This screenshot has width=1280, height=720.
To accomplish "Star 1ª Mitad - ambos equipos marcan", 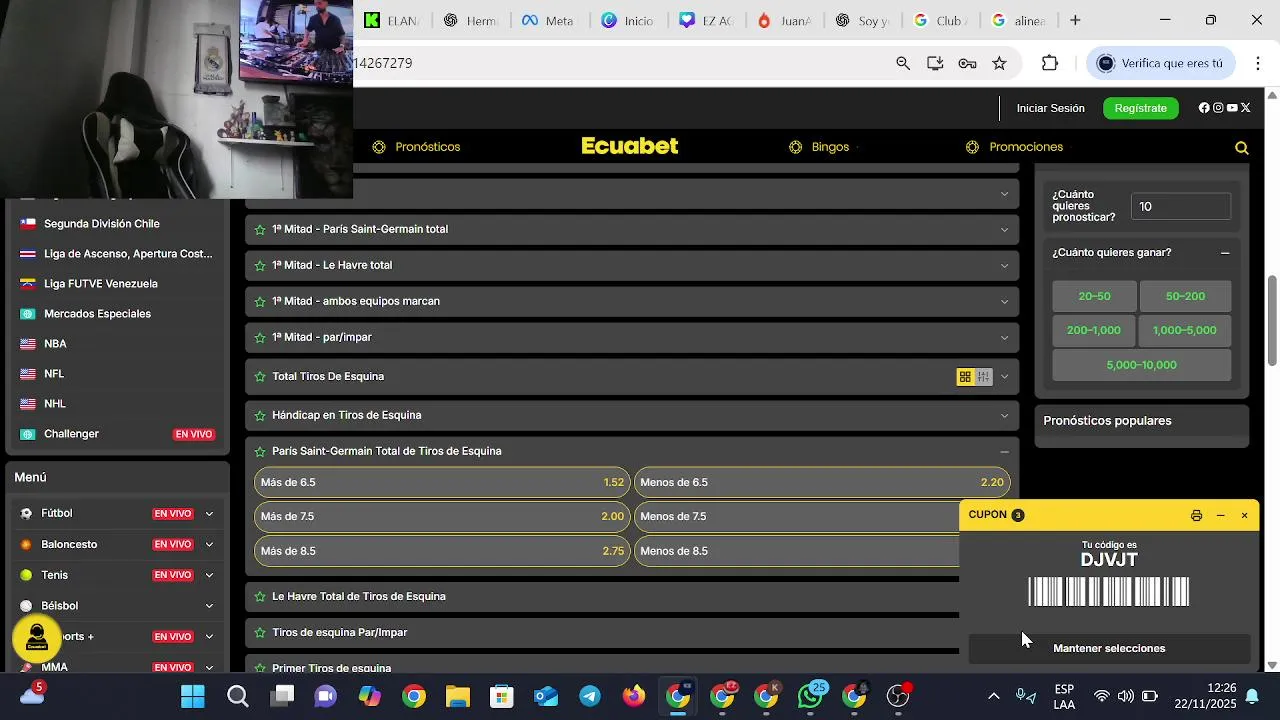I will tap(260, 302).
